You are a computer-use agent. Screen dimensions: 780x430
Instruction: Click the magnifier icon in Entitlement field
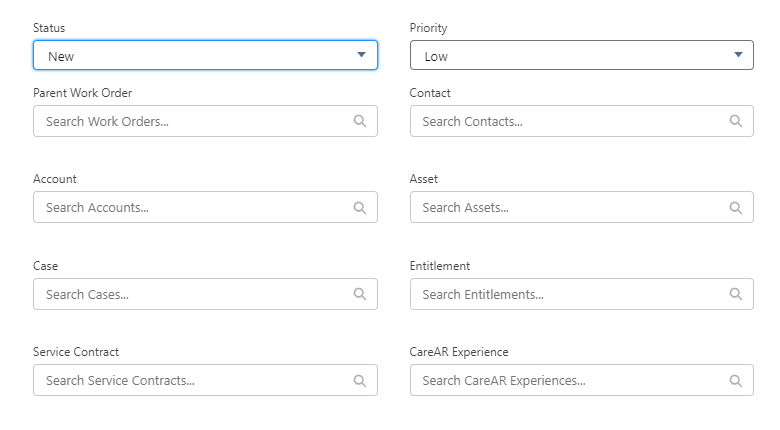(x=736, y=294)
